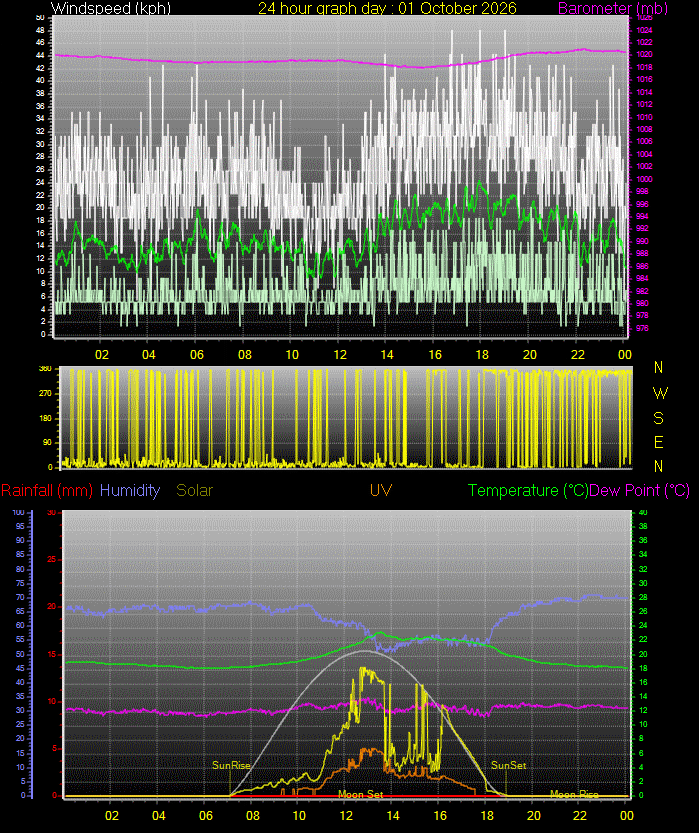The image size is (699, 833).
Task: Select "24" on the windspeed axis
Action: click(x=40, y=182)
